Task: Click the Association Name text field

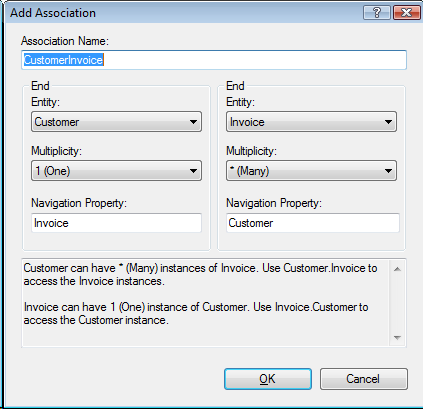Action: click(214, 60)
